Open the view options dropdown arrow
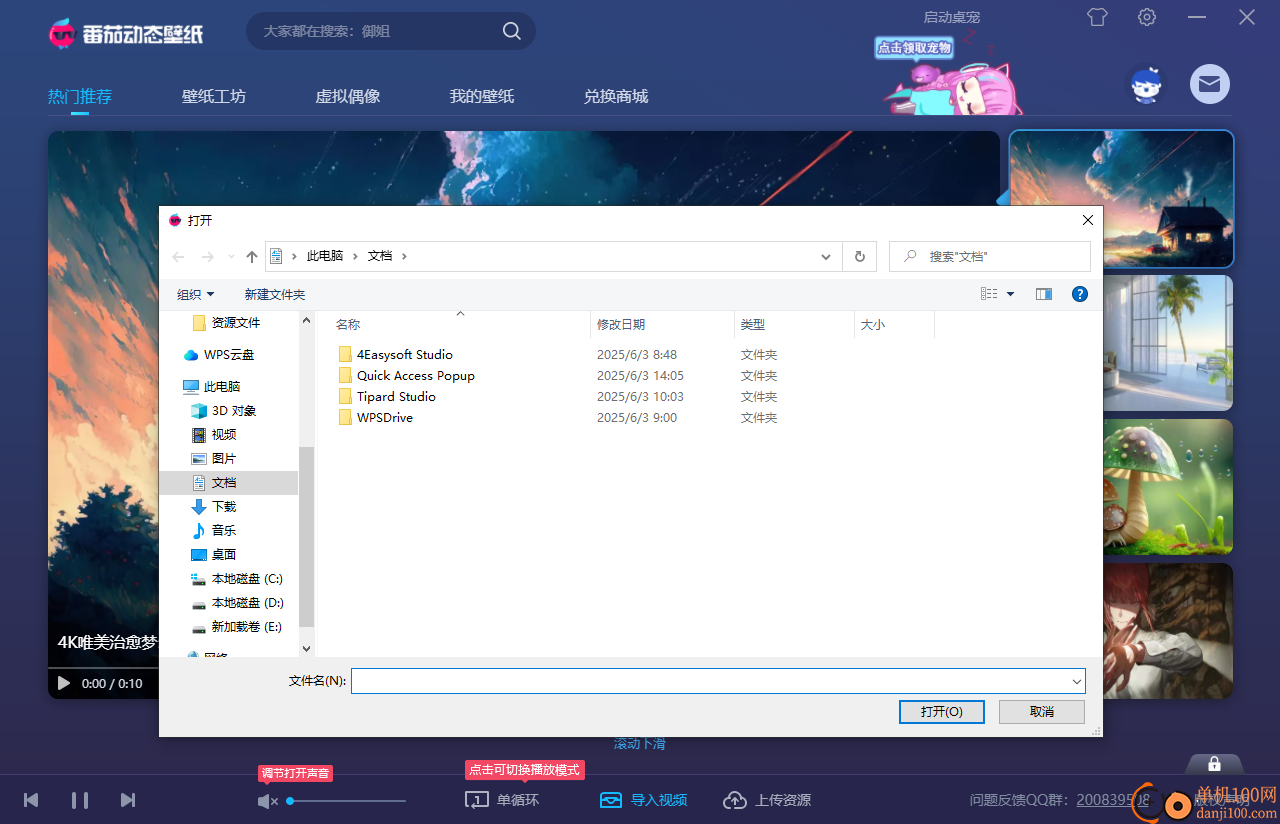1280x824 pixels. tap(1010, 294)
